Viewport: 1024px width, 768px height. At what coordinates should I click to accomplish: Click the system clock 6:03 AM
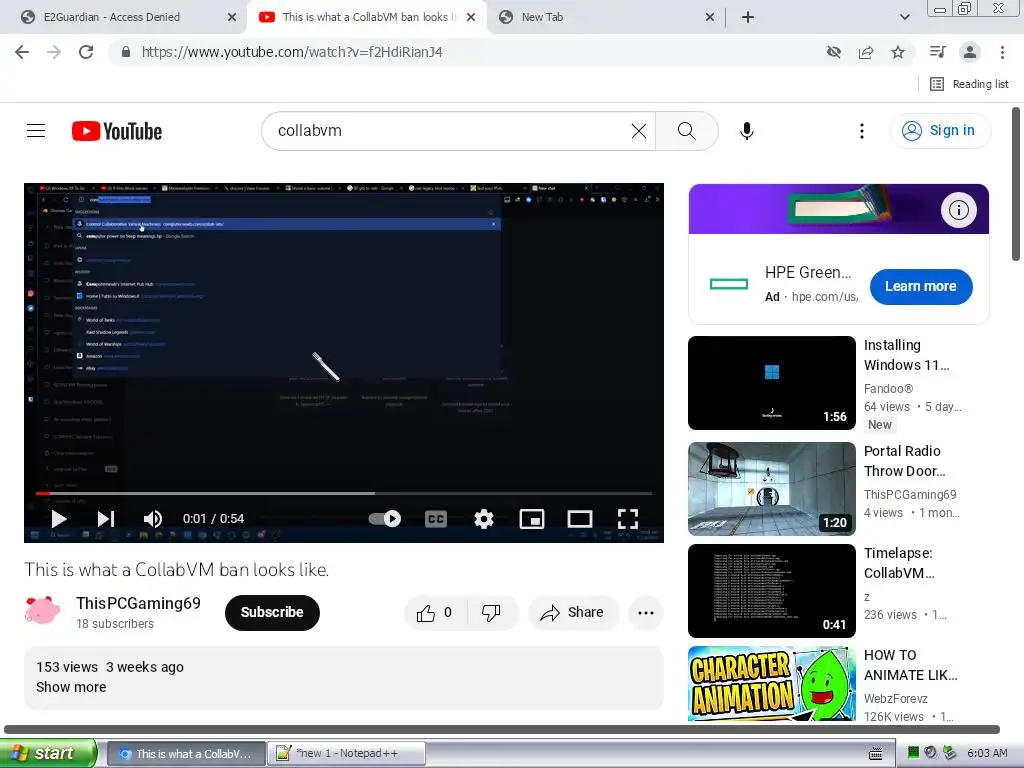click(987, 754)
